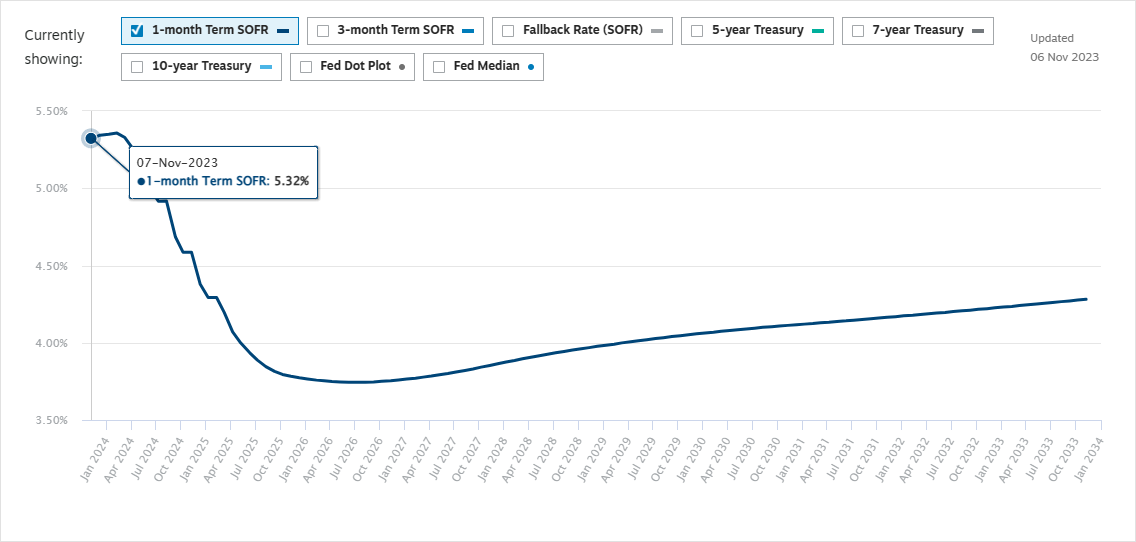Click the blue 3-month Term SOFR legend dash
The image size is (1136, 542).
(x=469, y=31)
